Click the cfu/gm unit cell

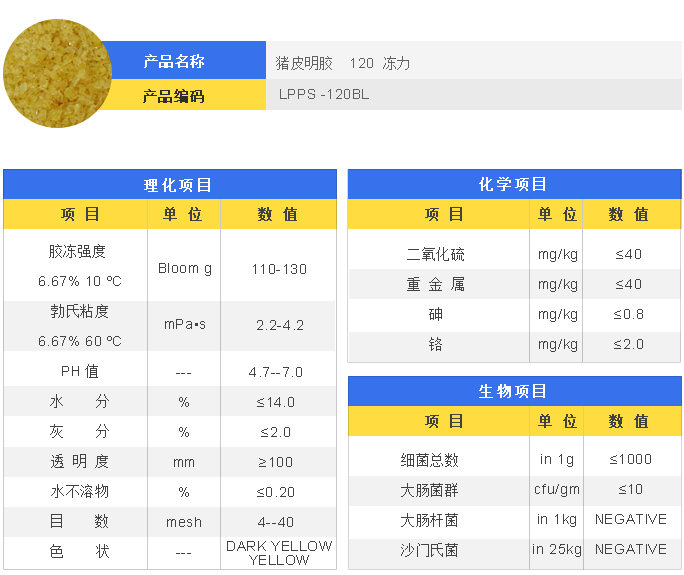(557, 490)
